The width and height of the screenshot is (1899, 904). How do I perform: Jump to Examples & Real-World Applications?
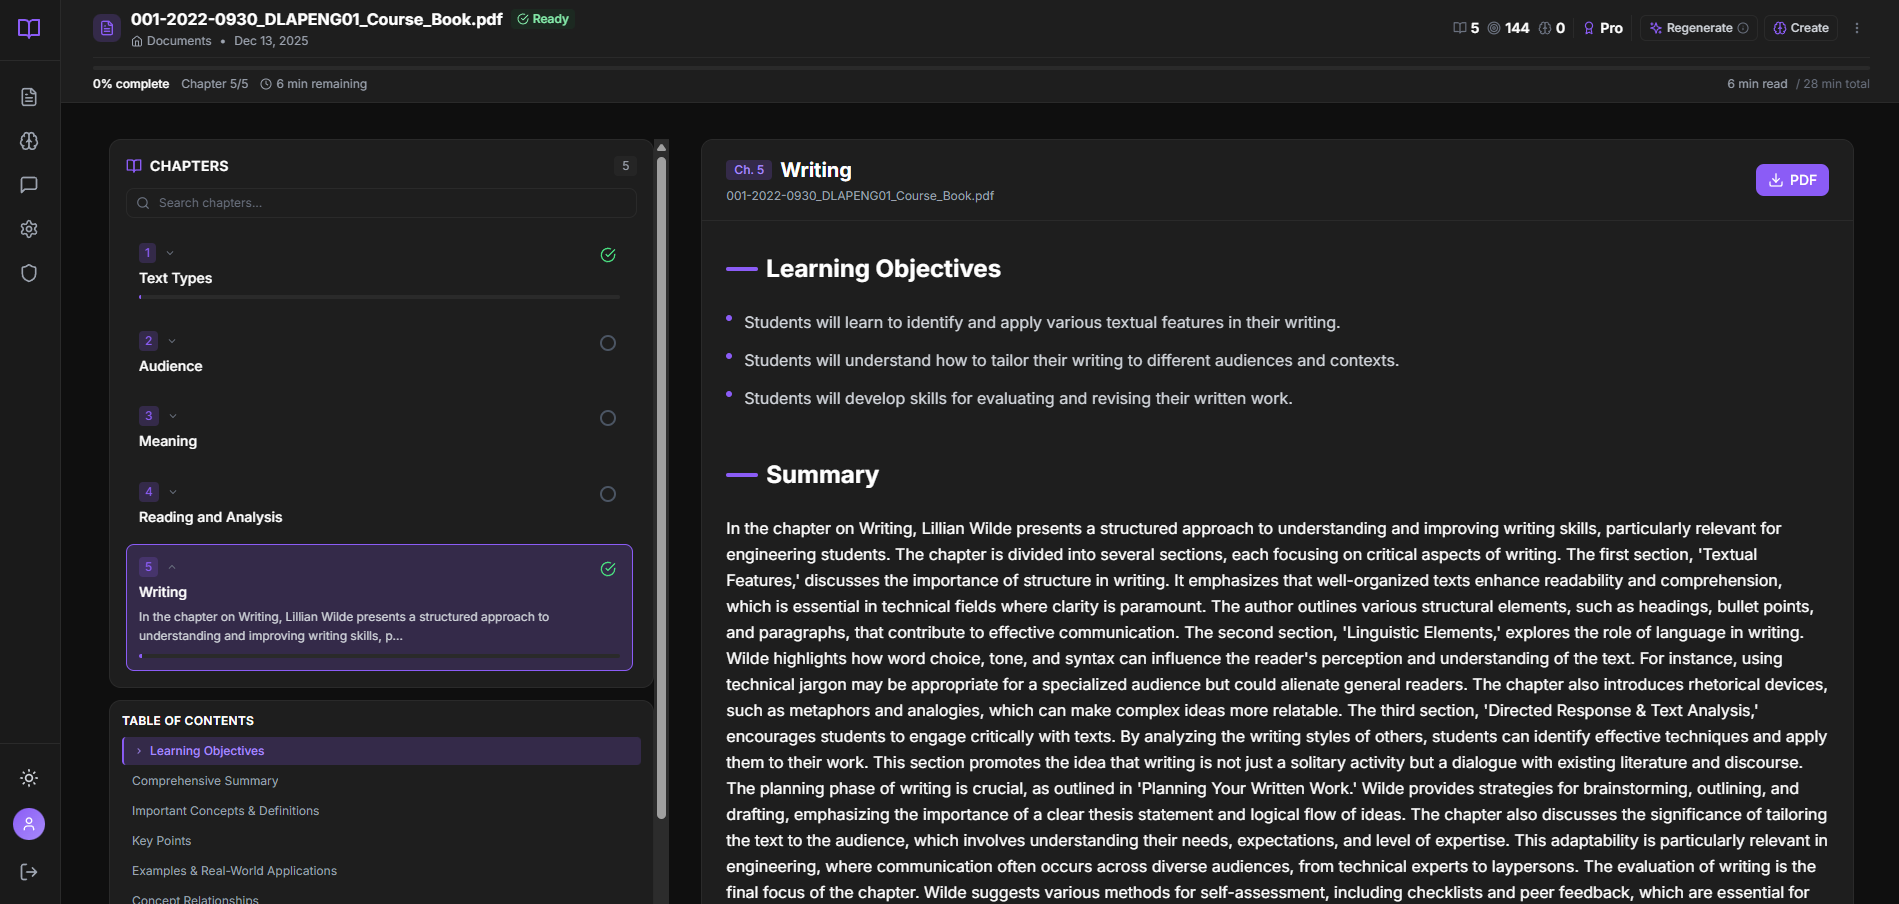tap(234, 871)
